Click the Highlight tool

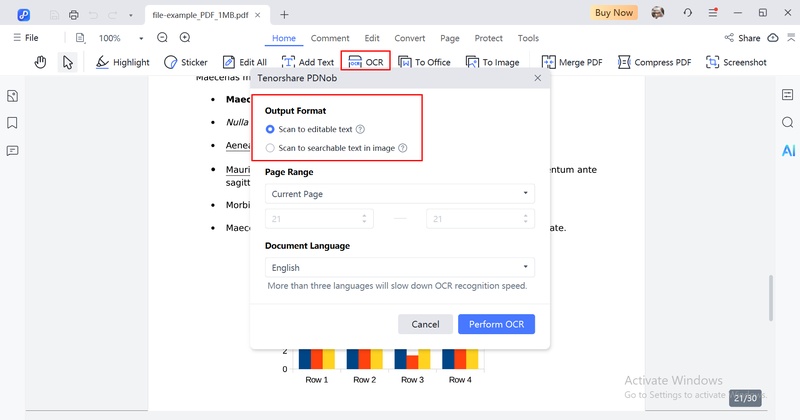tap(123, 62)
